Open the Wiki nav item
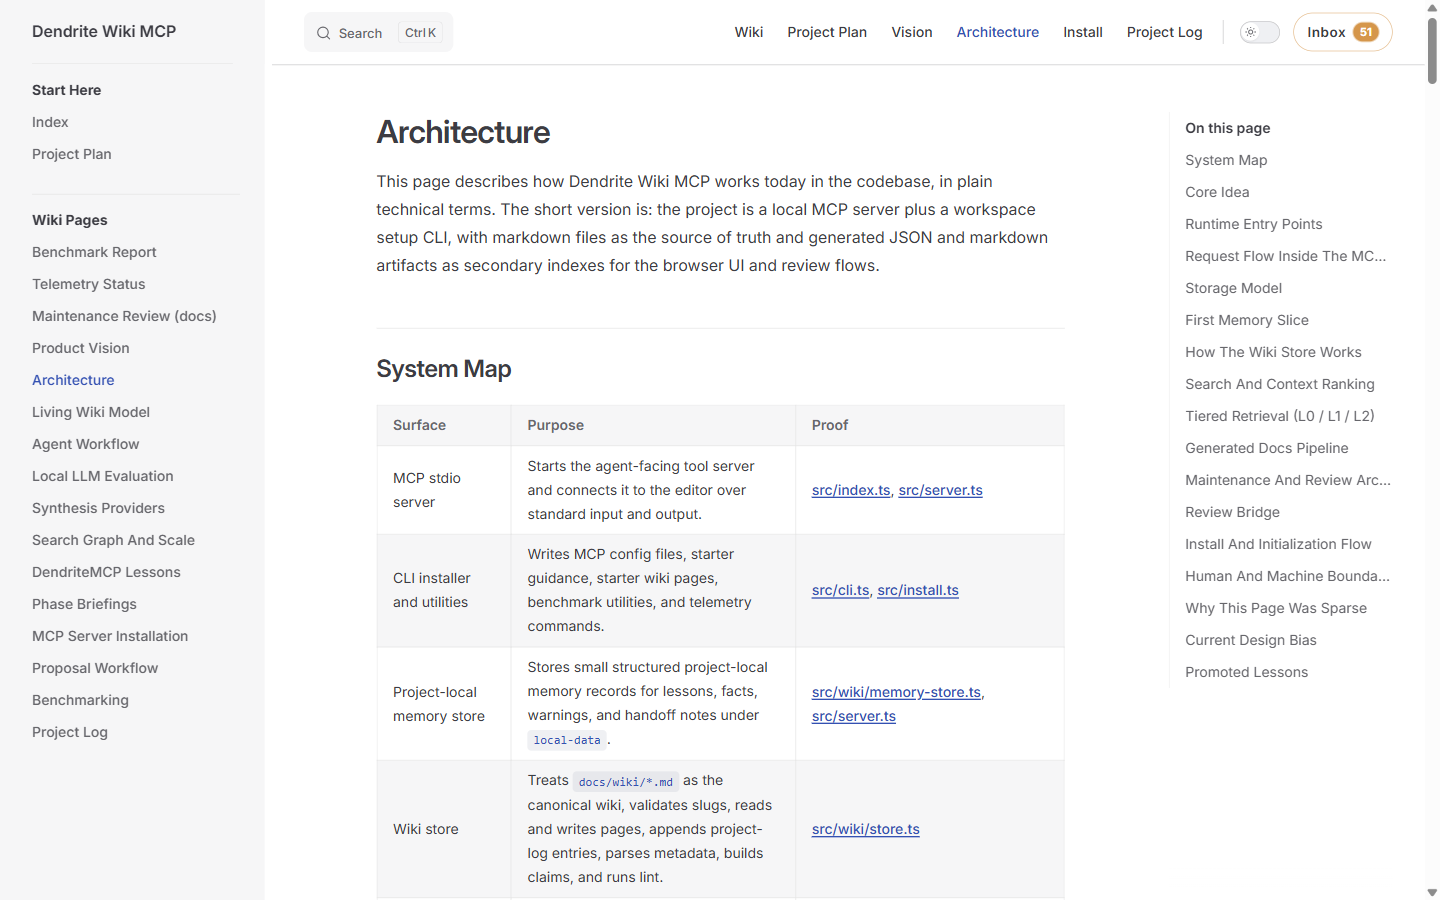 [749, 32]
